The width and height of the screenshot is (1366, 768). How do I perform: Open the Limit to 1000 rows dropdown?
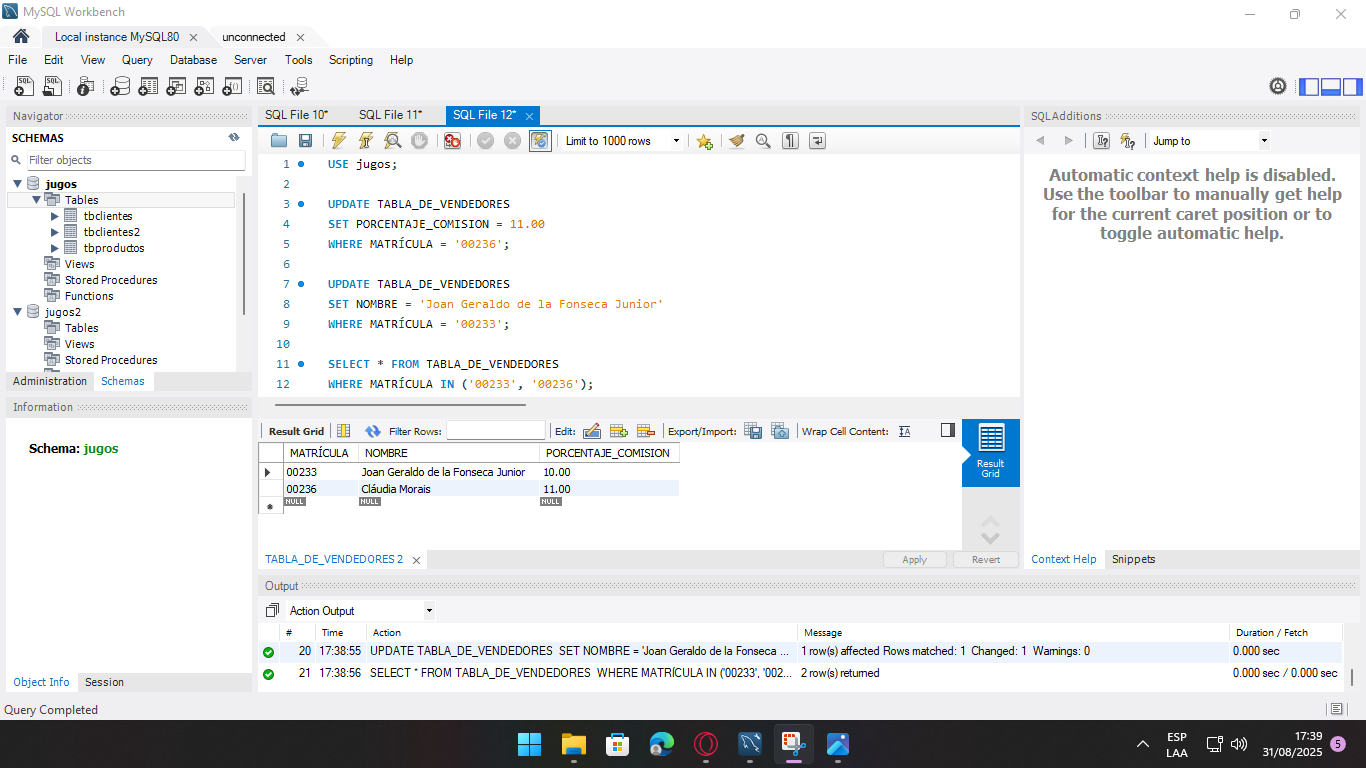(x=621, y=141)
